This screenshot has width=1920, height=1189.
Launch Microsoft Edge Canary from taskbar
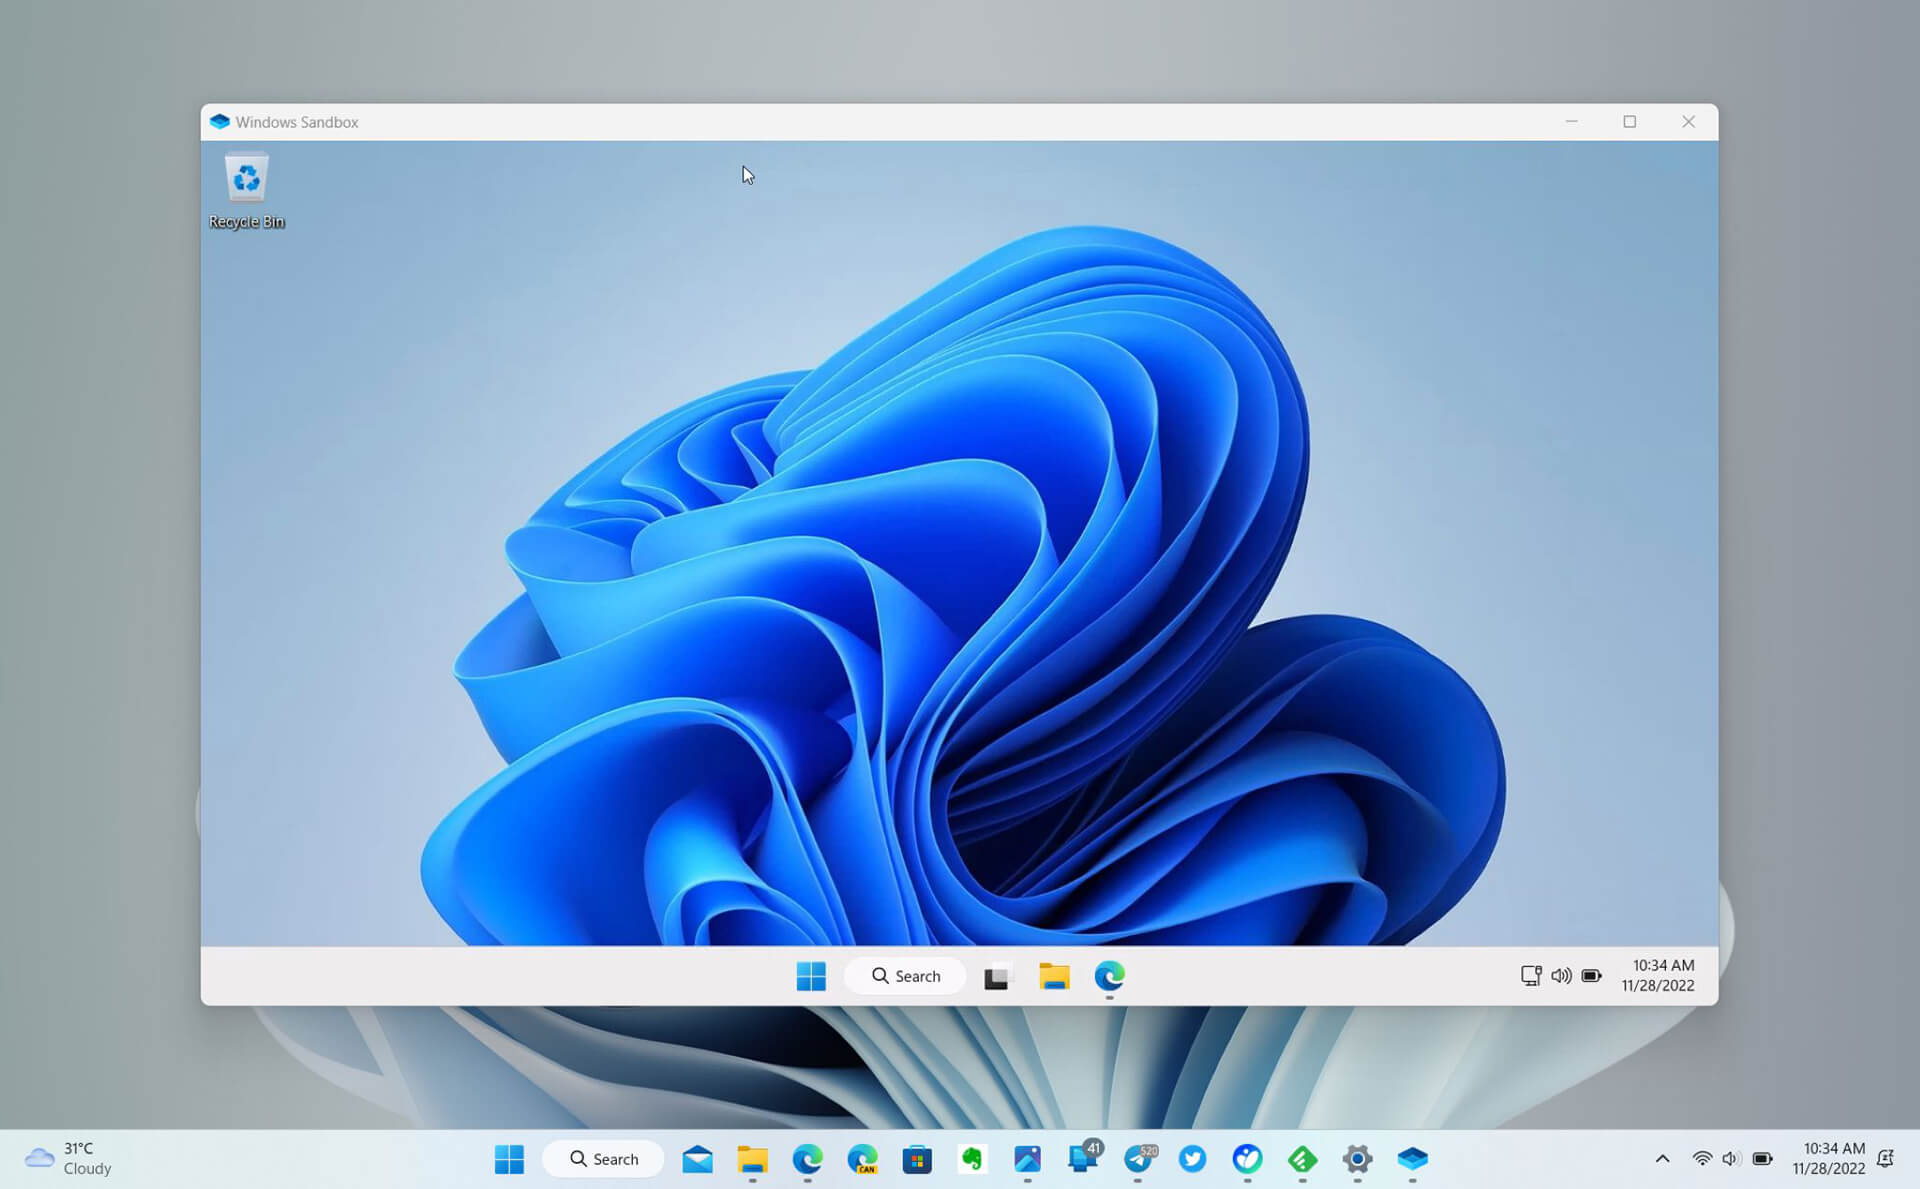tap(862, 1159)
